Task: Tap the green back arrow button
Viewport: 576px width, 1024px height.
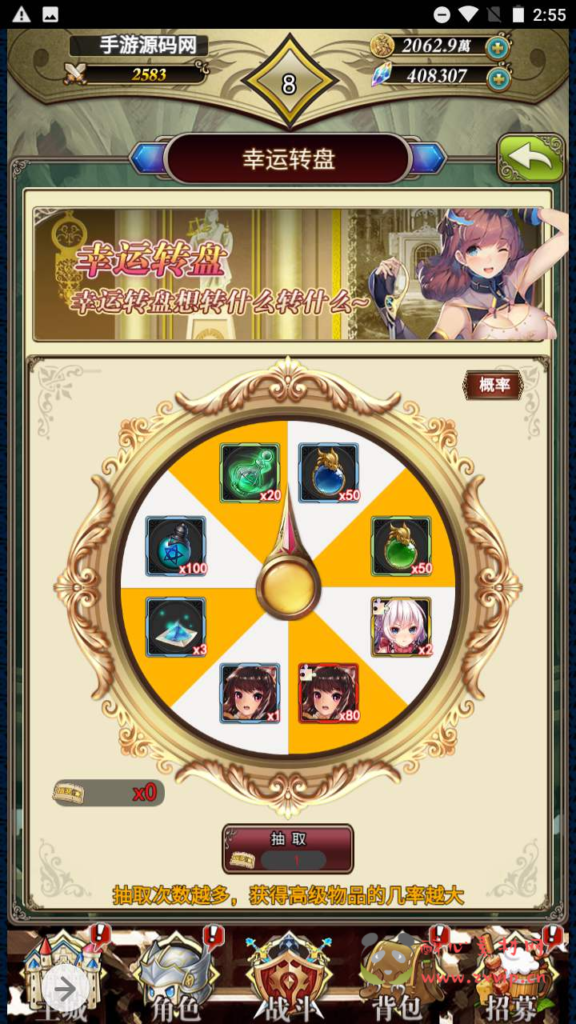Action: point(530,157)
